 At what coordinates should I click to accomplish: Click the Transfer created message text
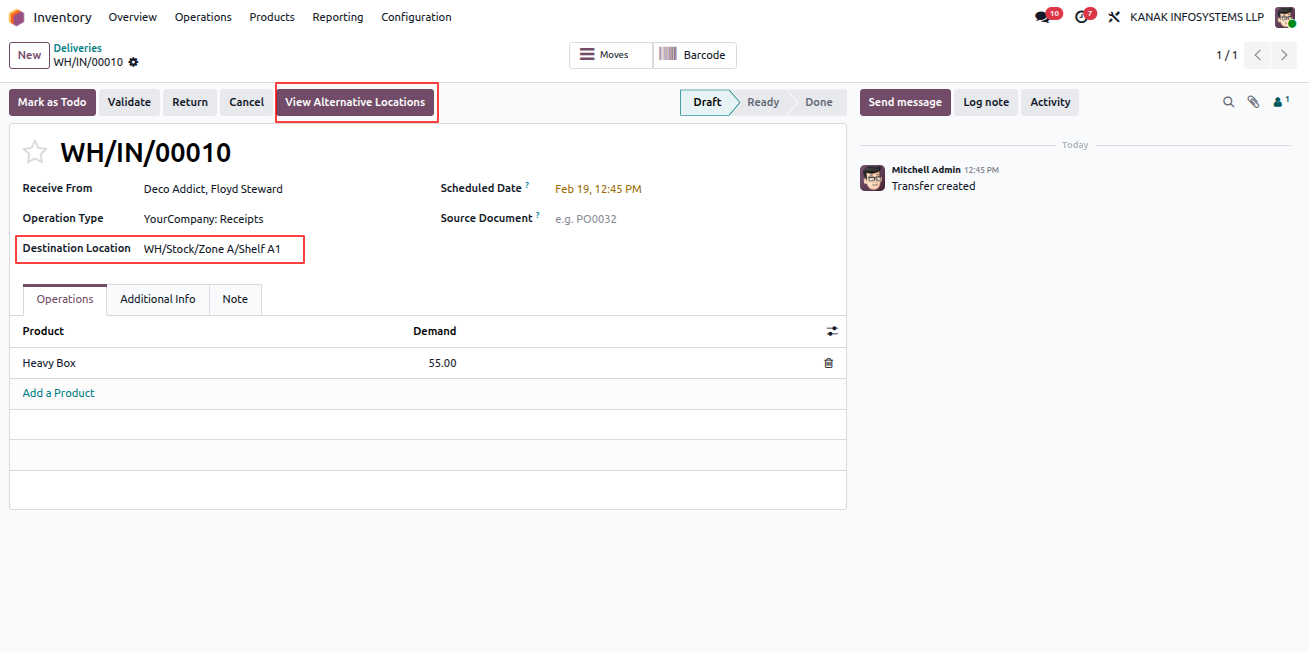[933, 186]
